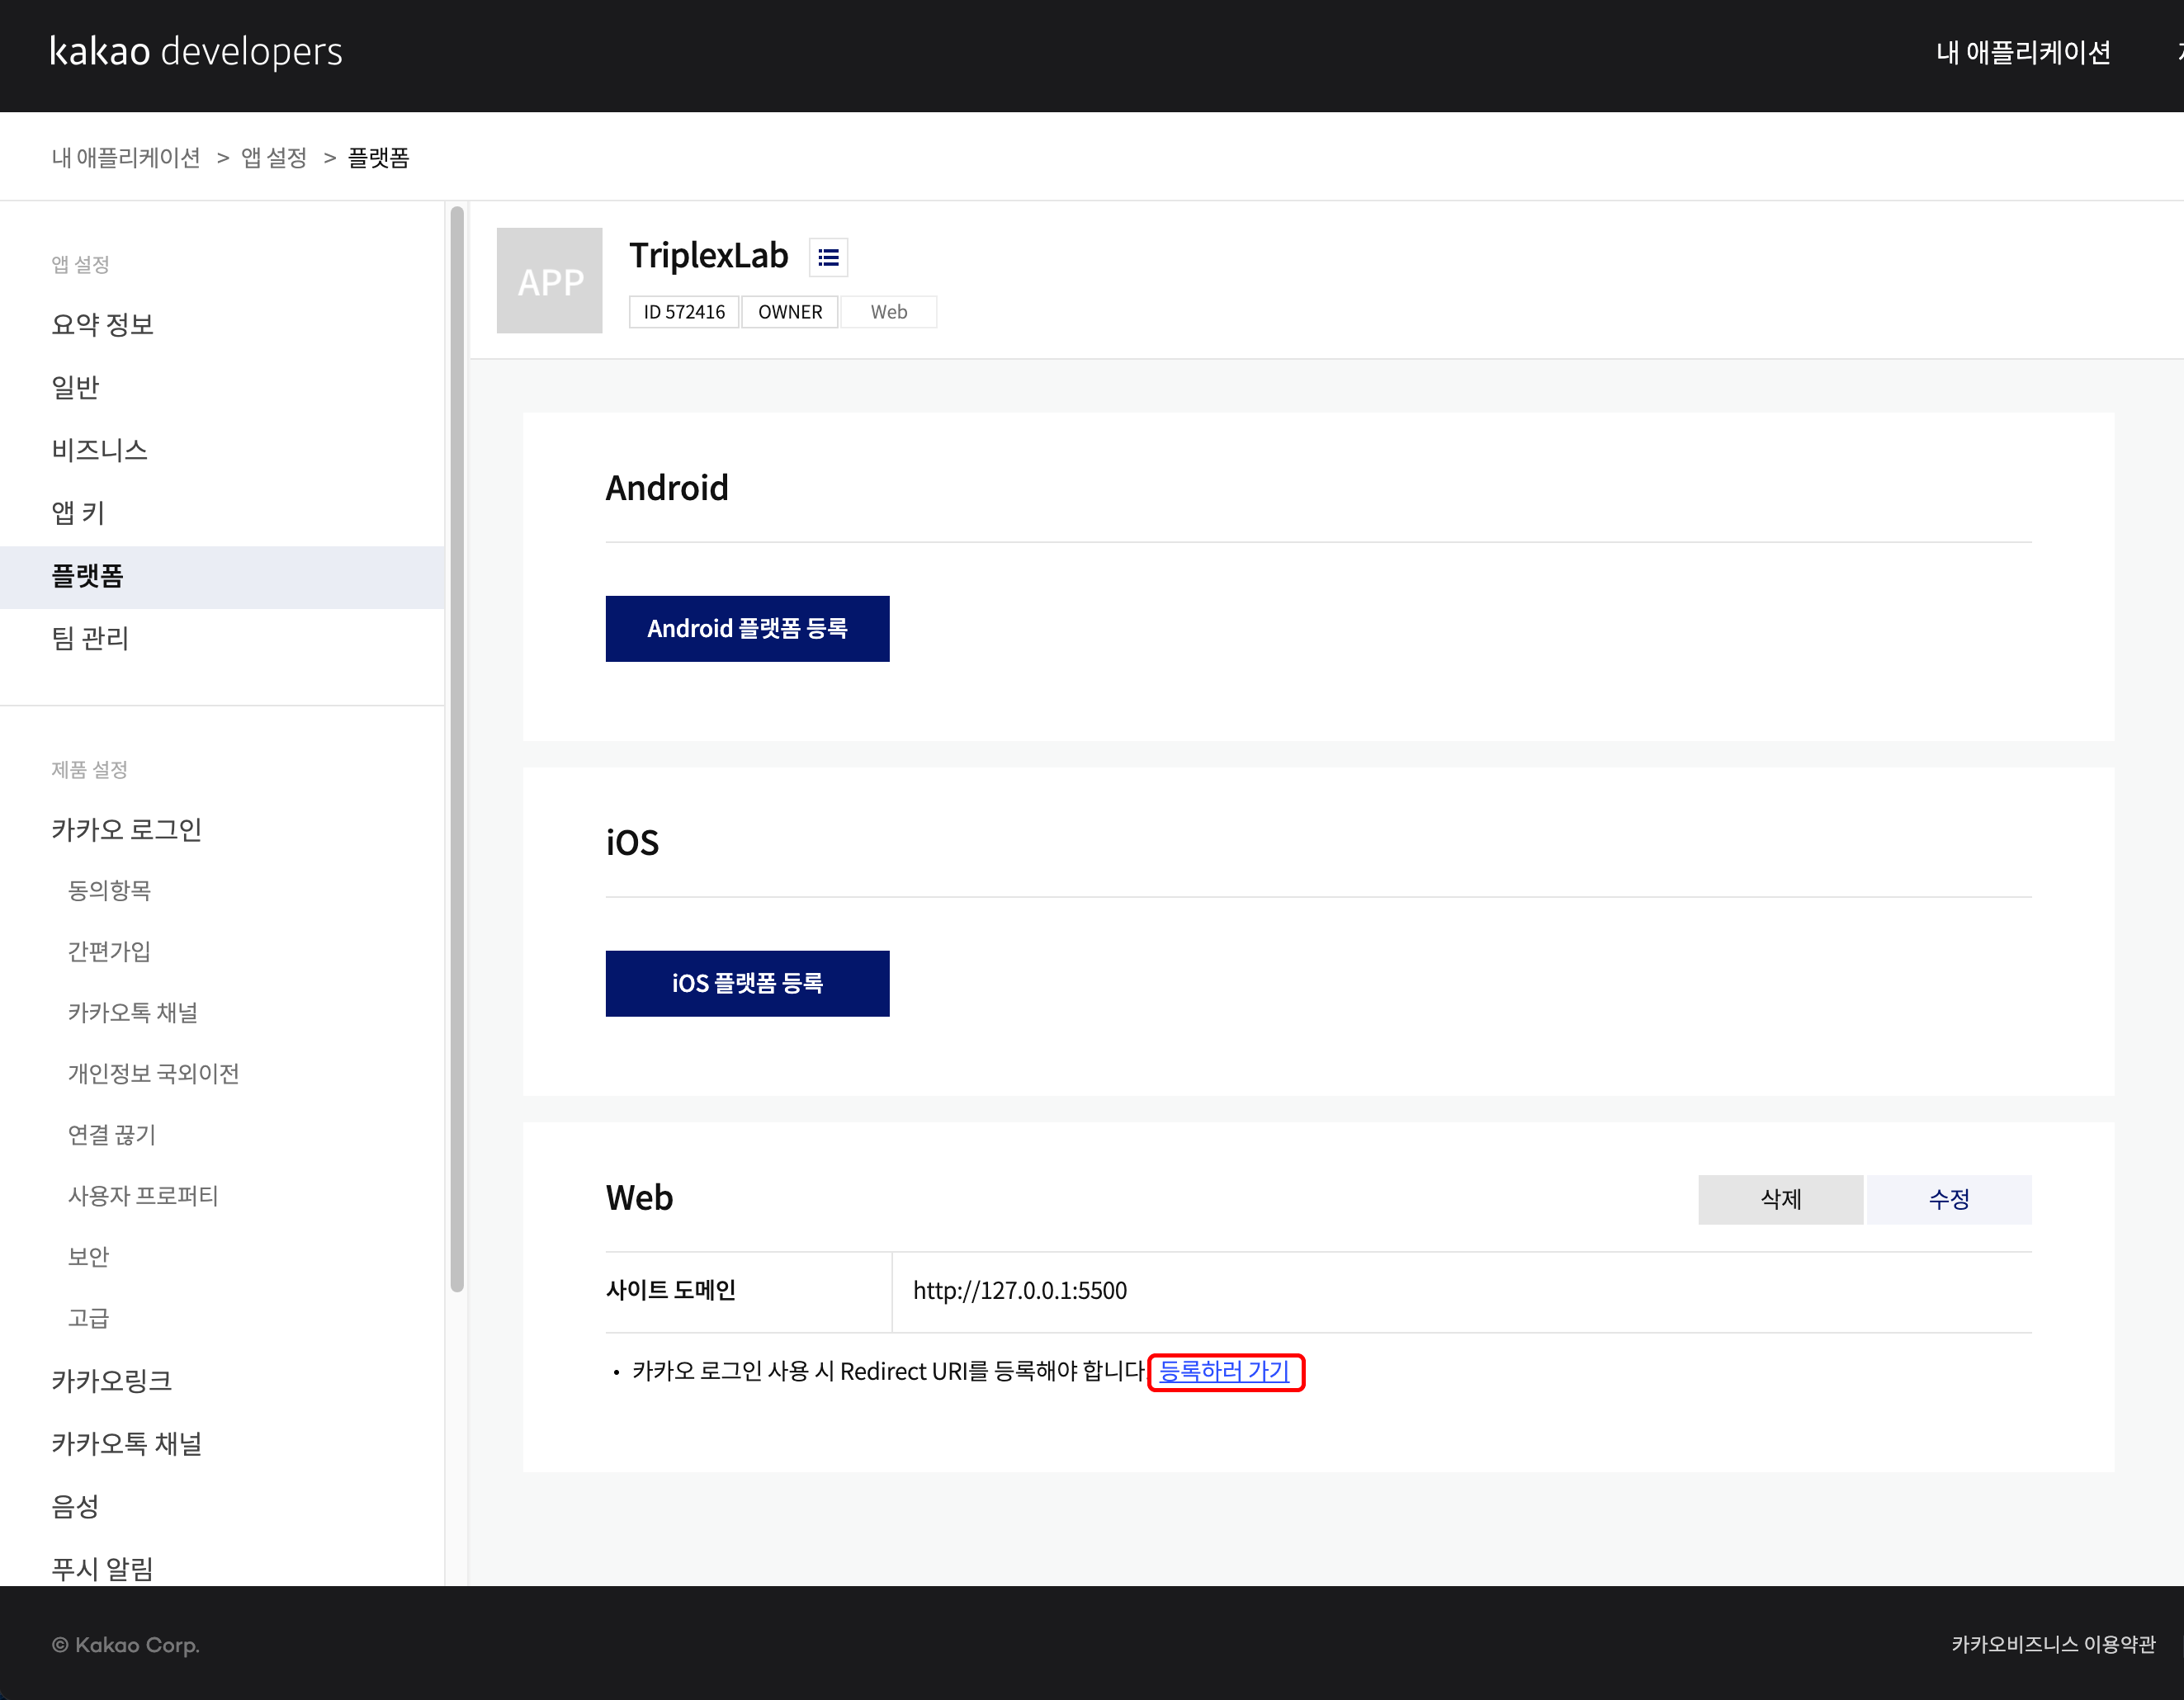The image size is (2184, 1700).
Task: Open the 앱 키 sidebar item
Action: coord(78,513)
